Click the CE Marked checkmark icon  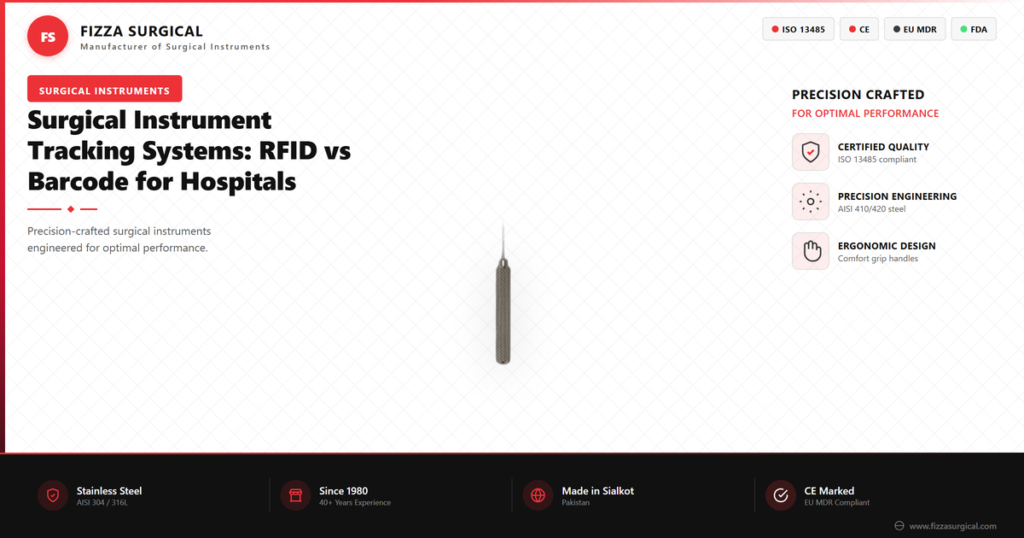[780, 496]
